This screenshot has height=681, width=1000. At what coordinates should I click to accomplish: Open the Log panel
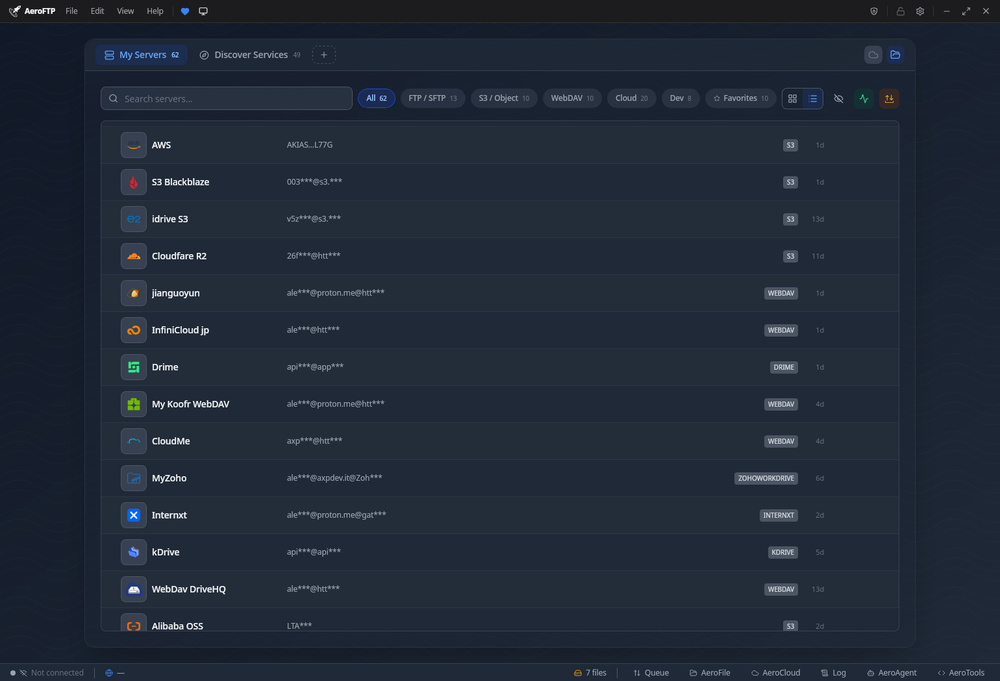[x=834, y=672]
